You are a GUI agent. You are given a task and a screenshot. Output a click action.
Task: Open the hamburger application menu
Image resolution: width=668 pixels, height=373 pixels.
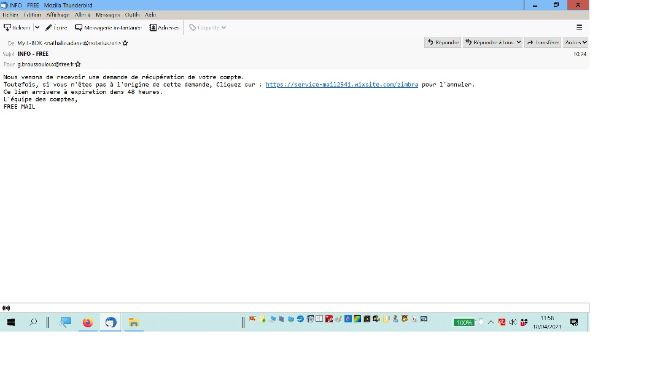[579, 27]
